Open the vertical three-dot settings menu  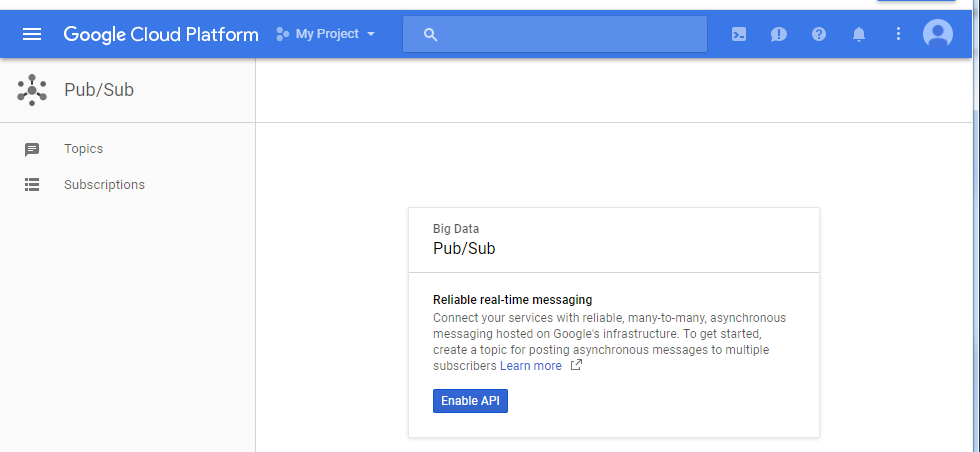point(898,34)
